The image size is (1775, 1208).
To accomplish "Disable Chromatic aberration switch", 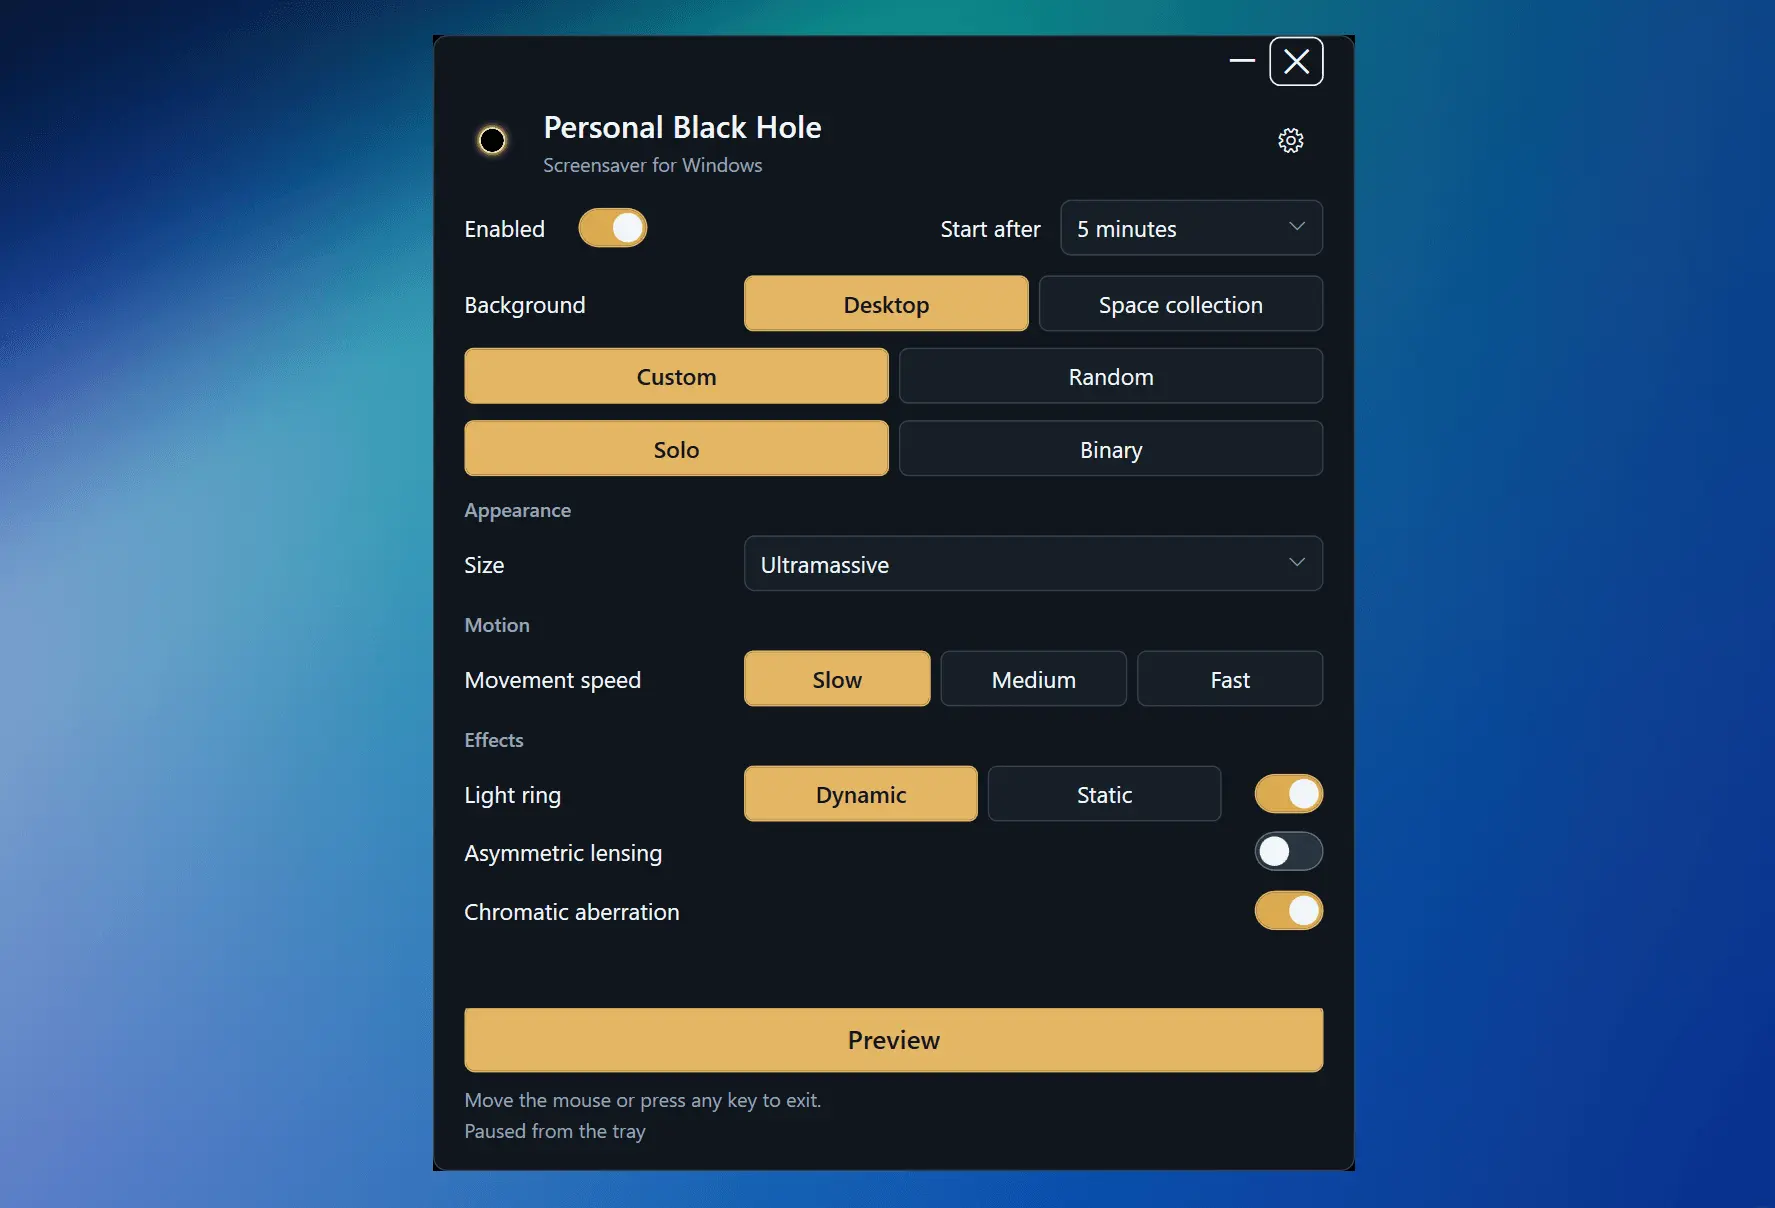I will point(1289,911).
